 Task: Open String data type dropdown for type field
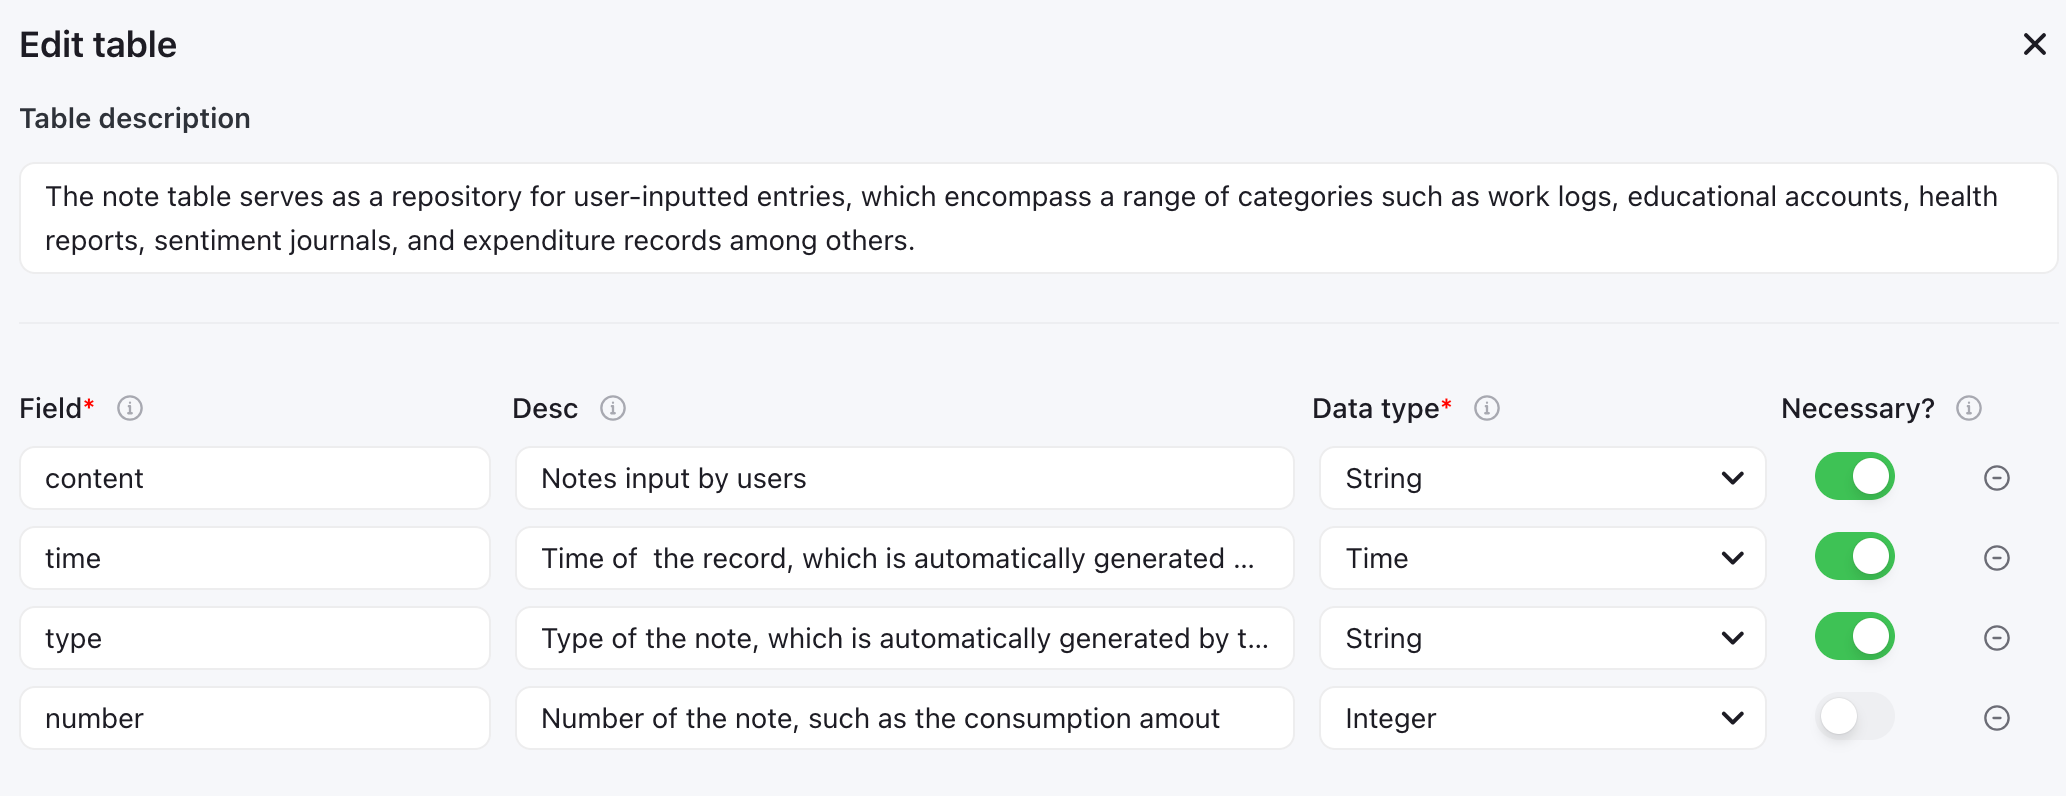click(x=1543, y=638)
